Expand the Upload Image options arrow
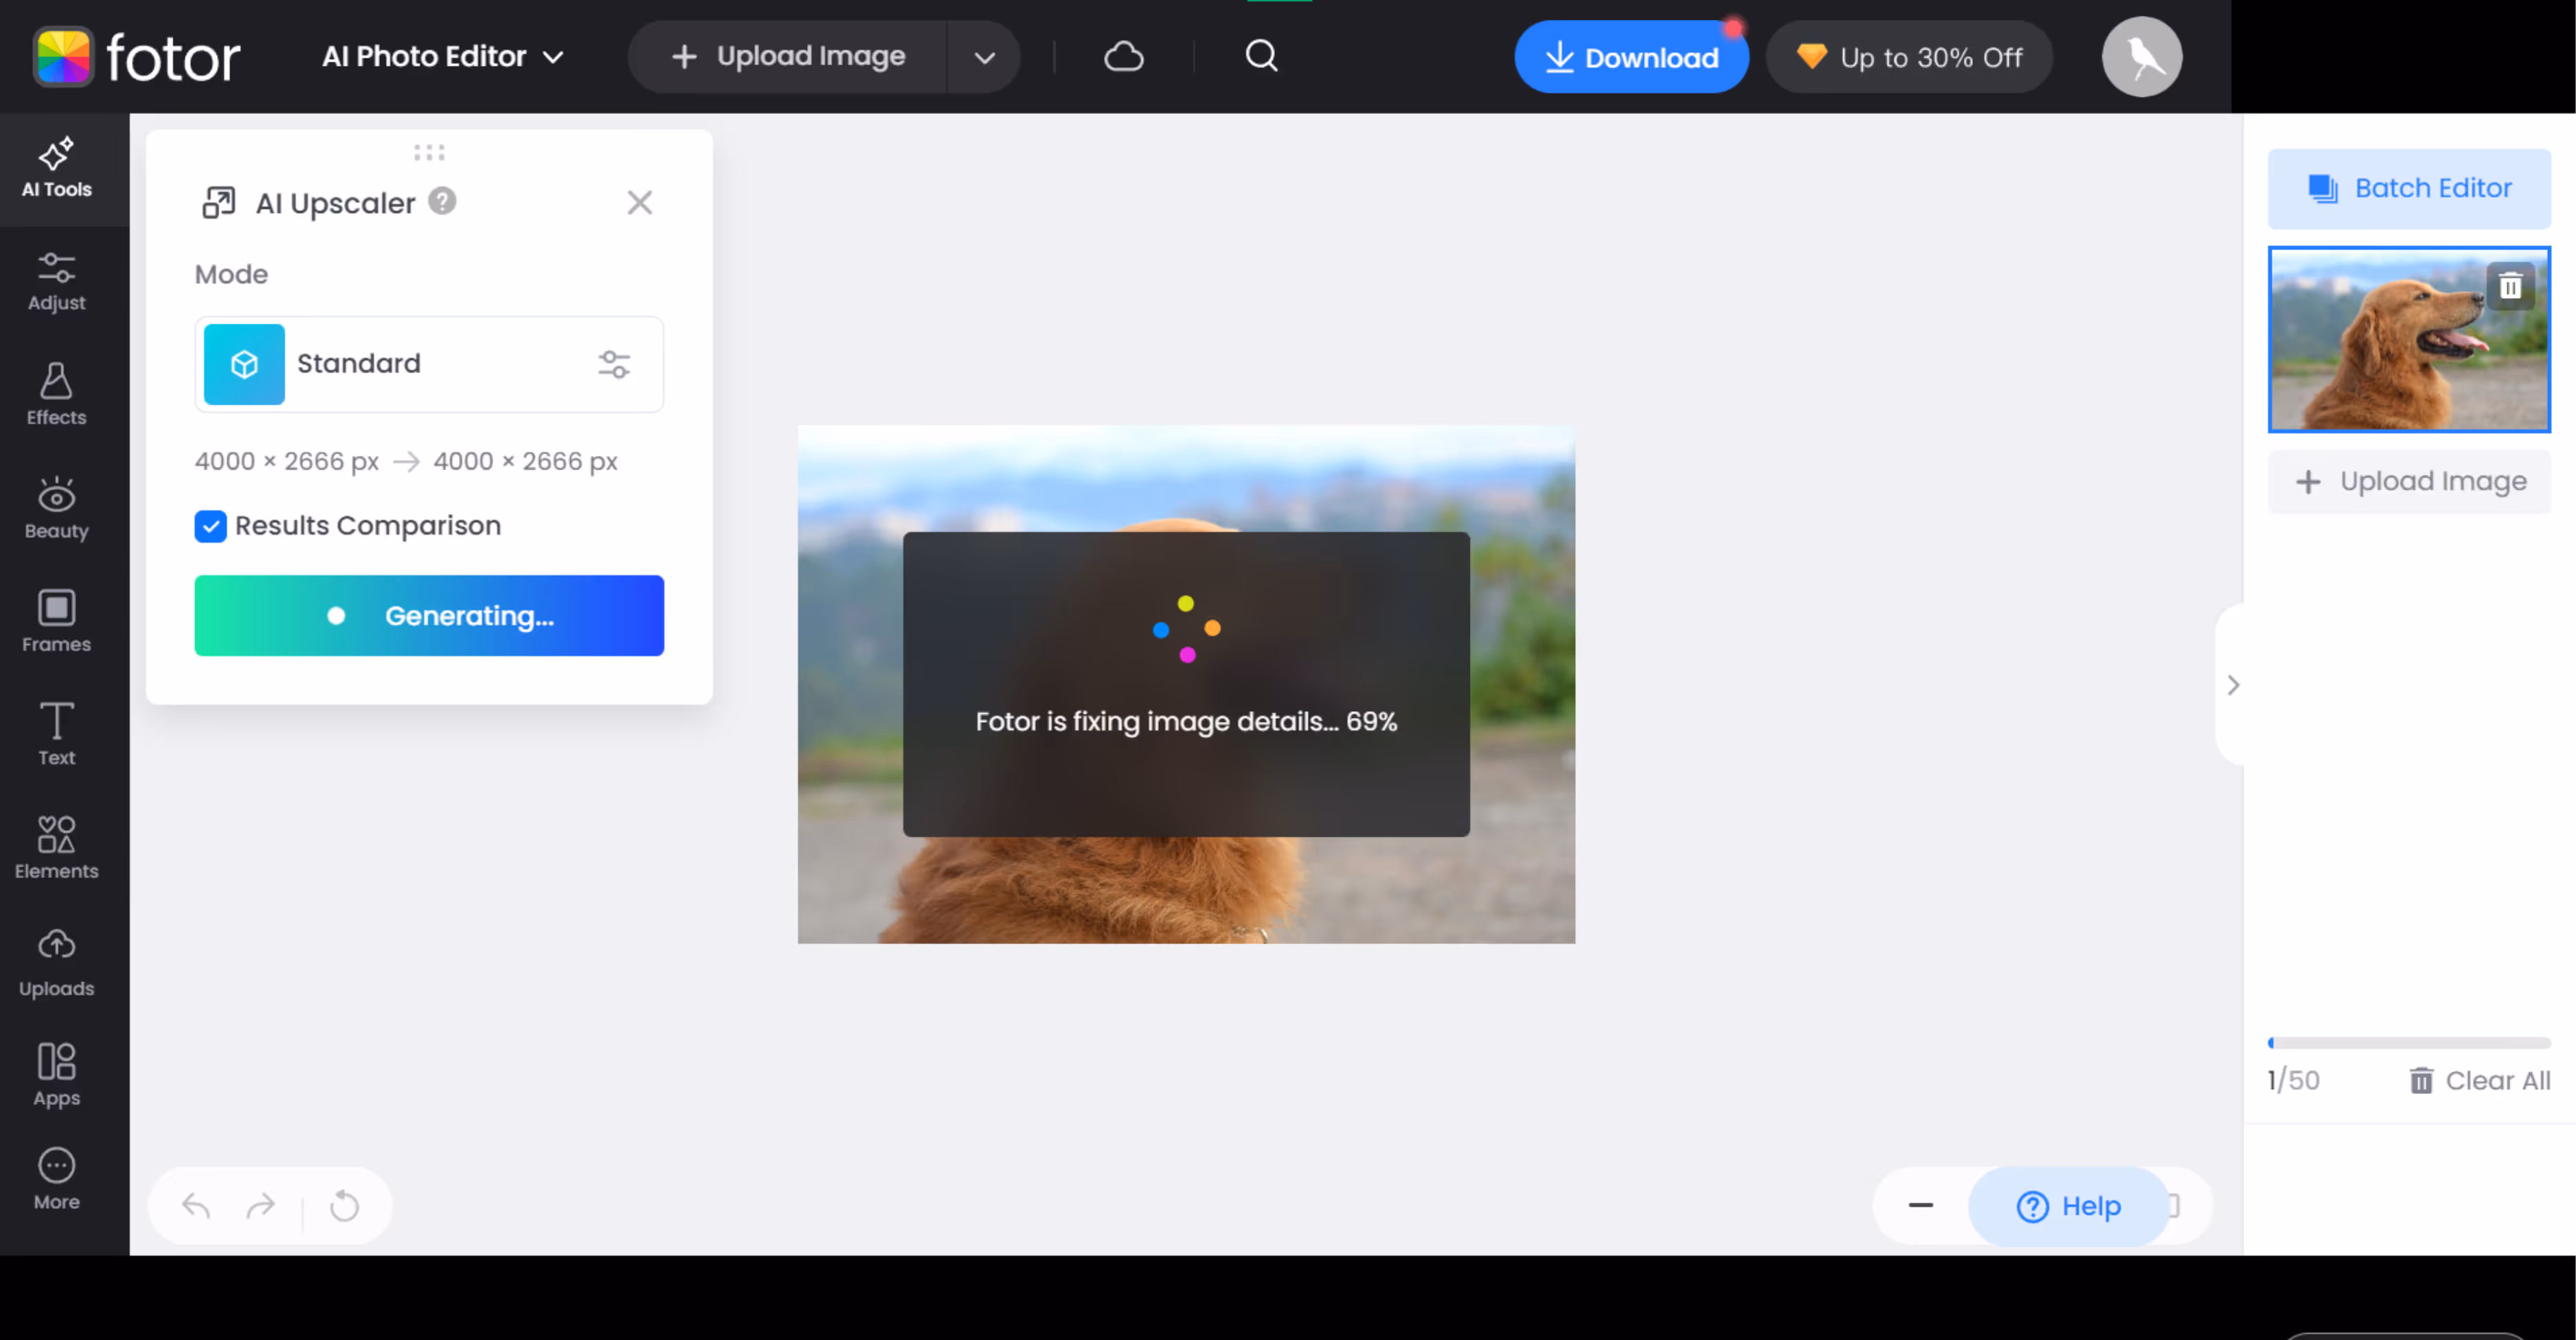 pos(984,57)
